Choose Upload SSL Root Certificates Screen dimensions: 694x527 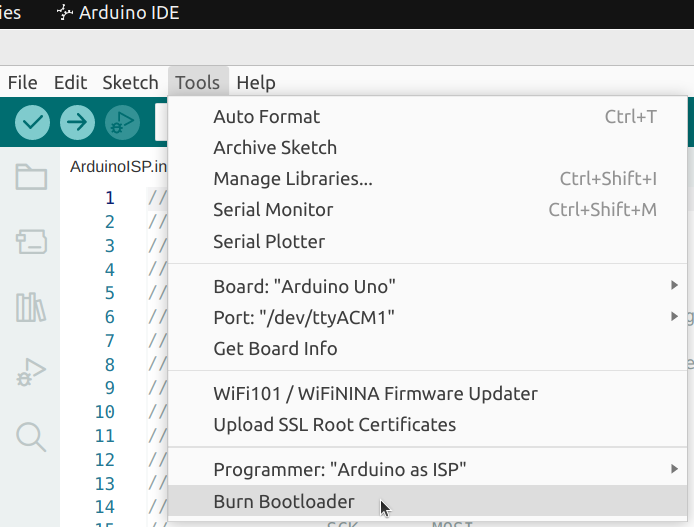[428, 425]
